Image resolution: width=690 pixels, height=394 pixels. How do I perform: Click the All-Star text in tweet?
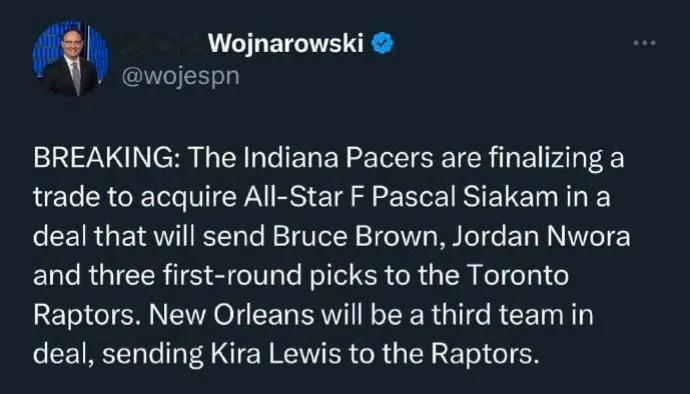pos(294,197)
